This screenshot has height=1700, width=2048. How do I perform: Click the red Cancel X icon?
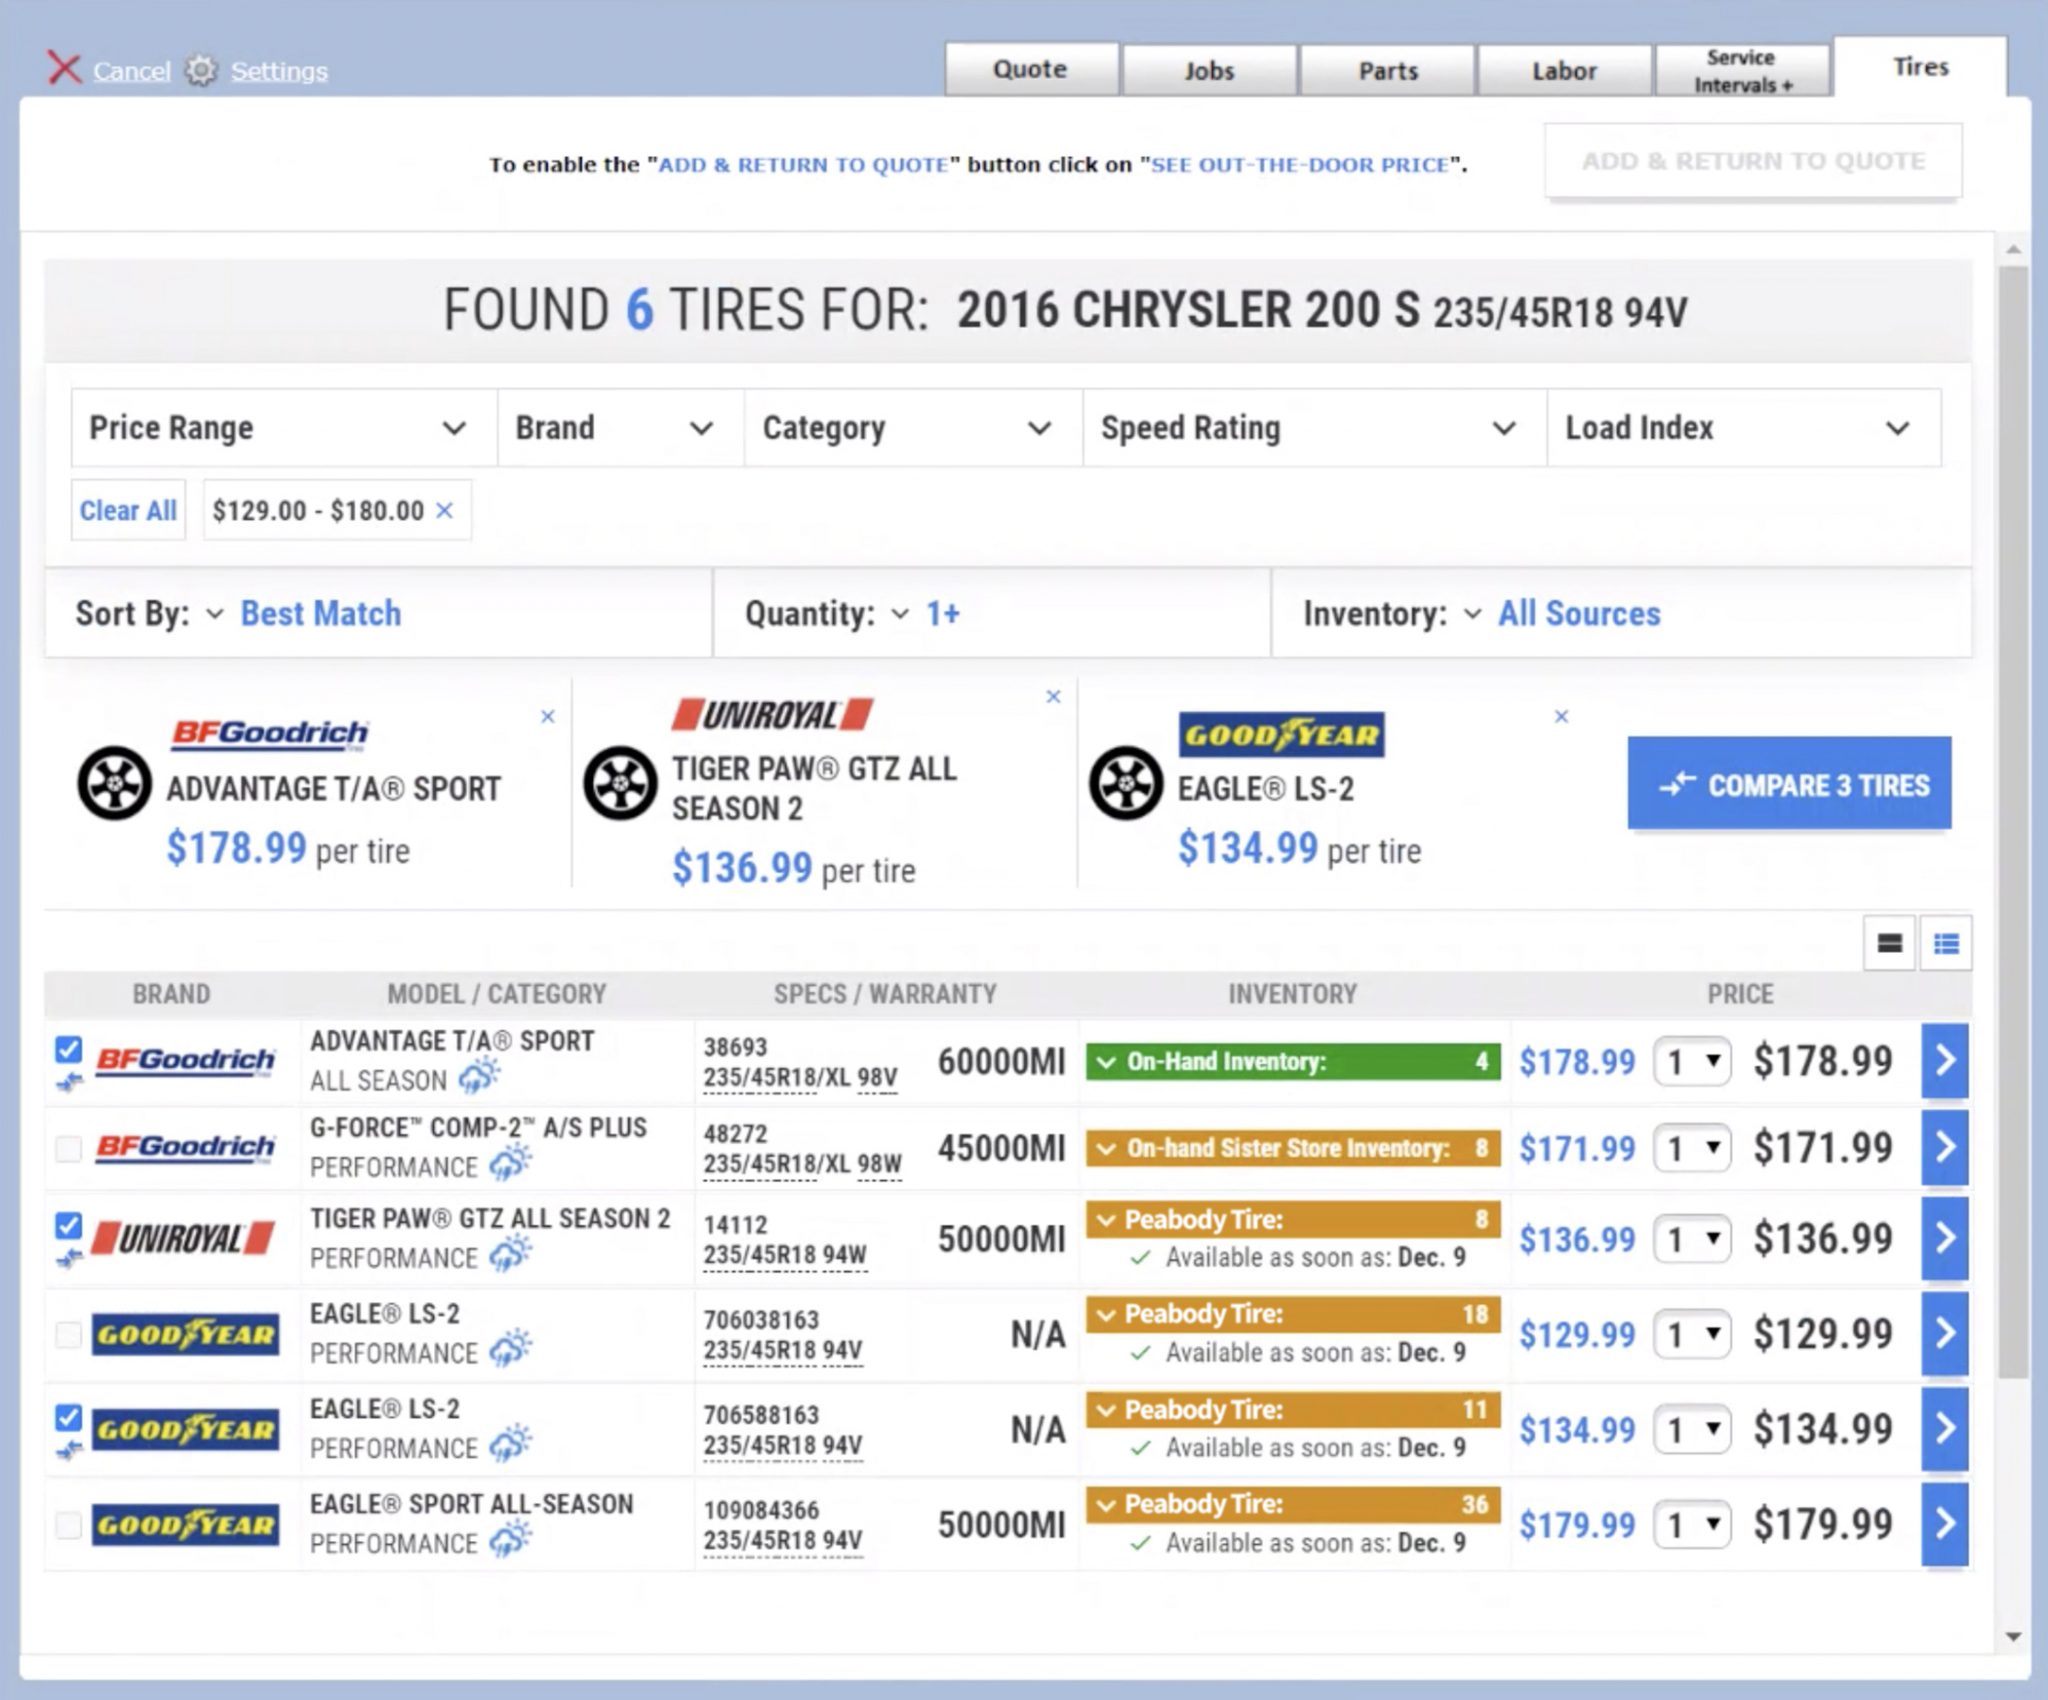(x=64, y=69)
